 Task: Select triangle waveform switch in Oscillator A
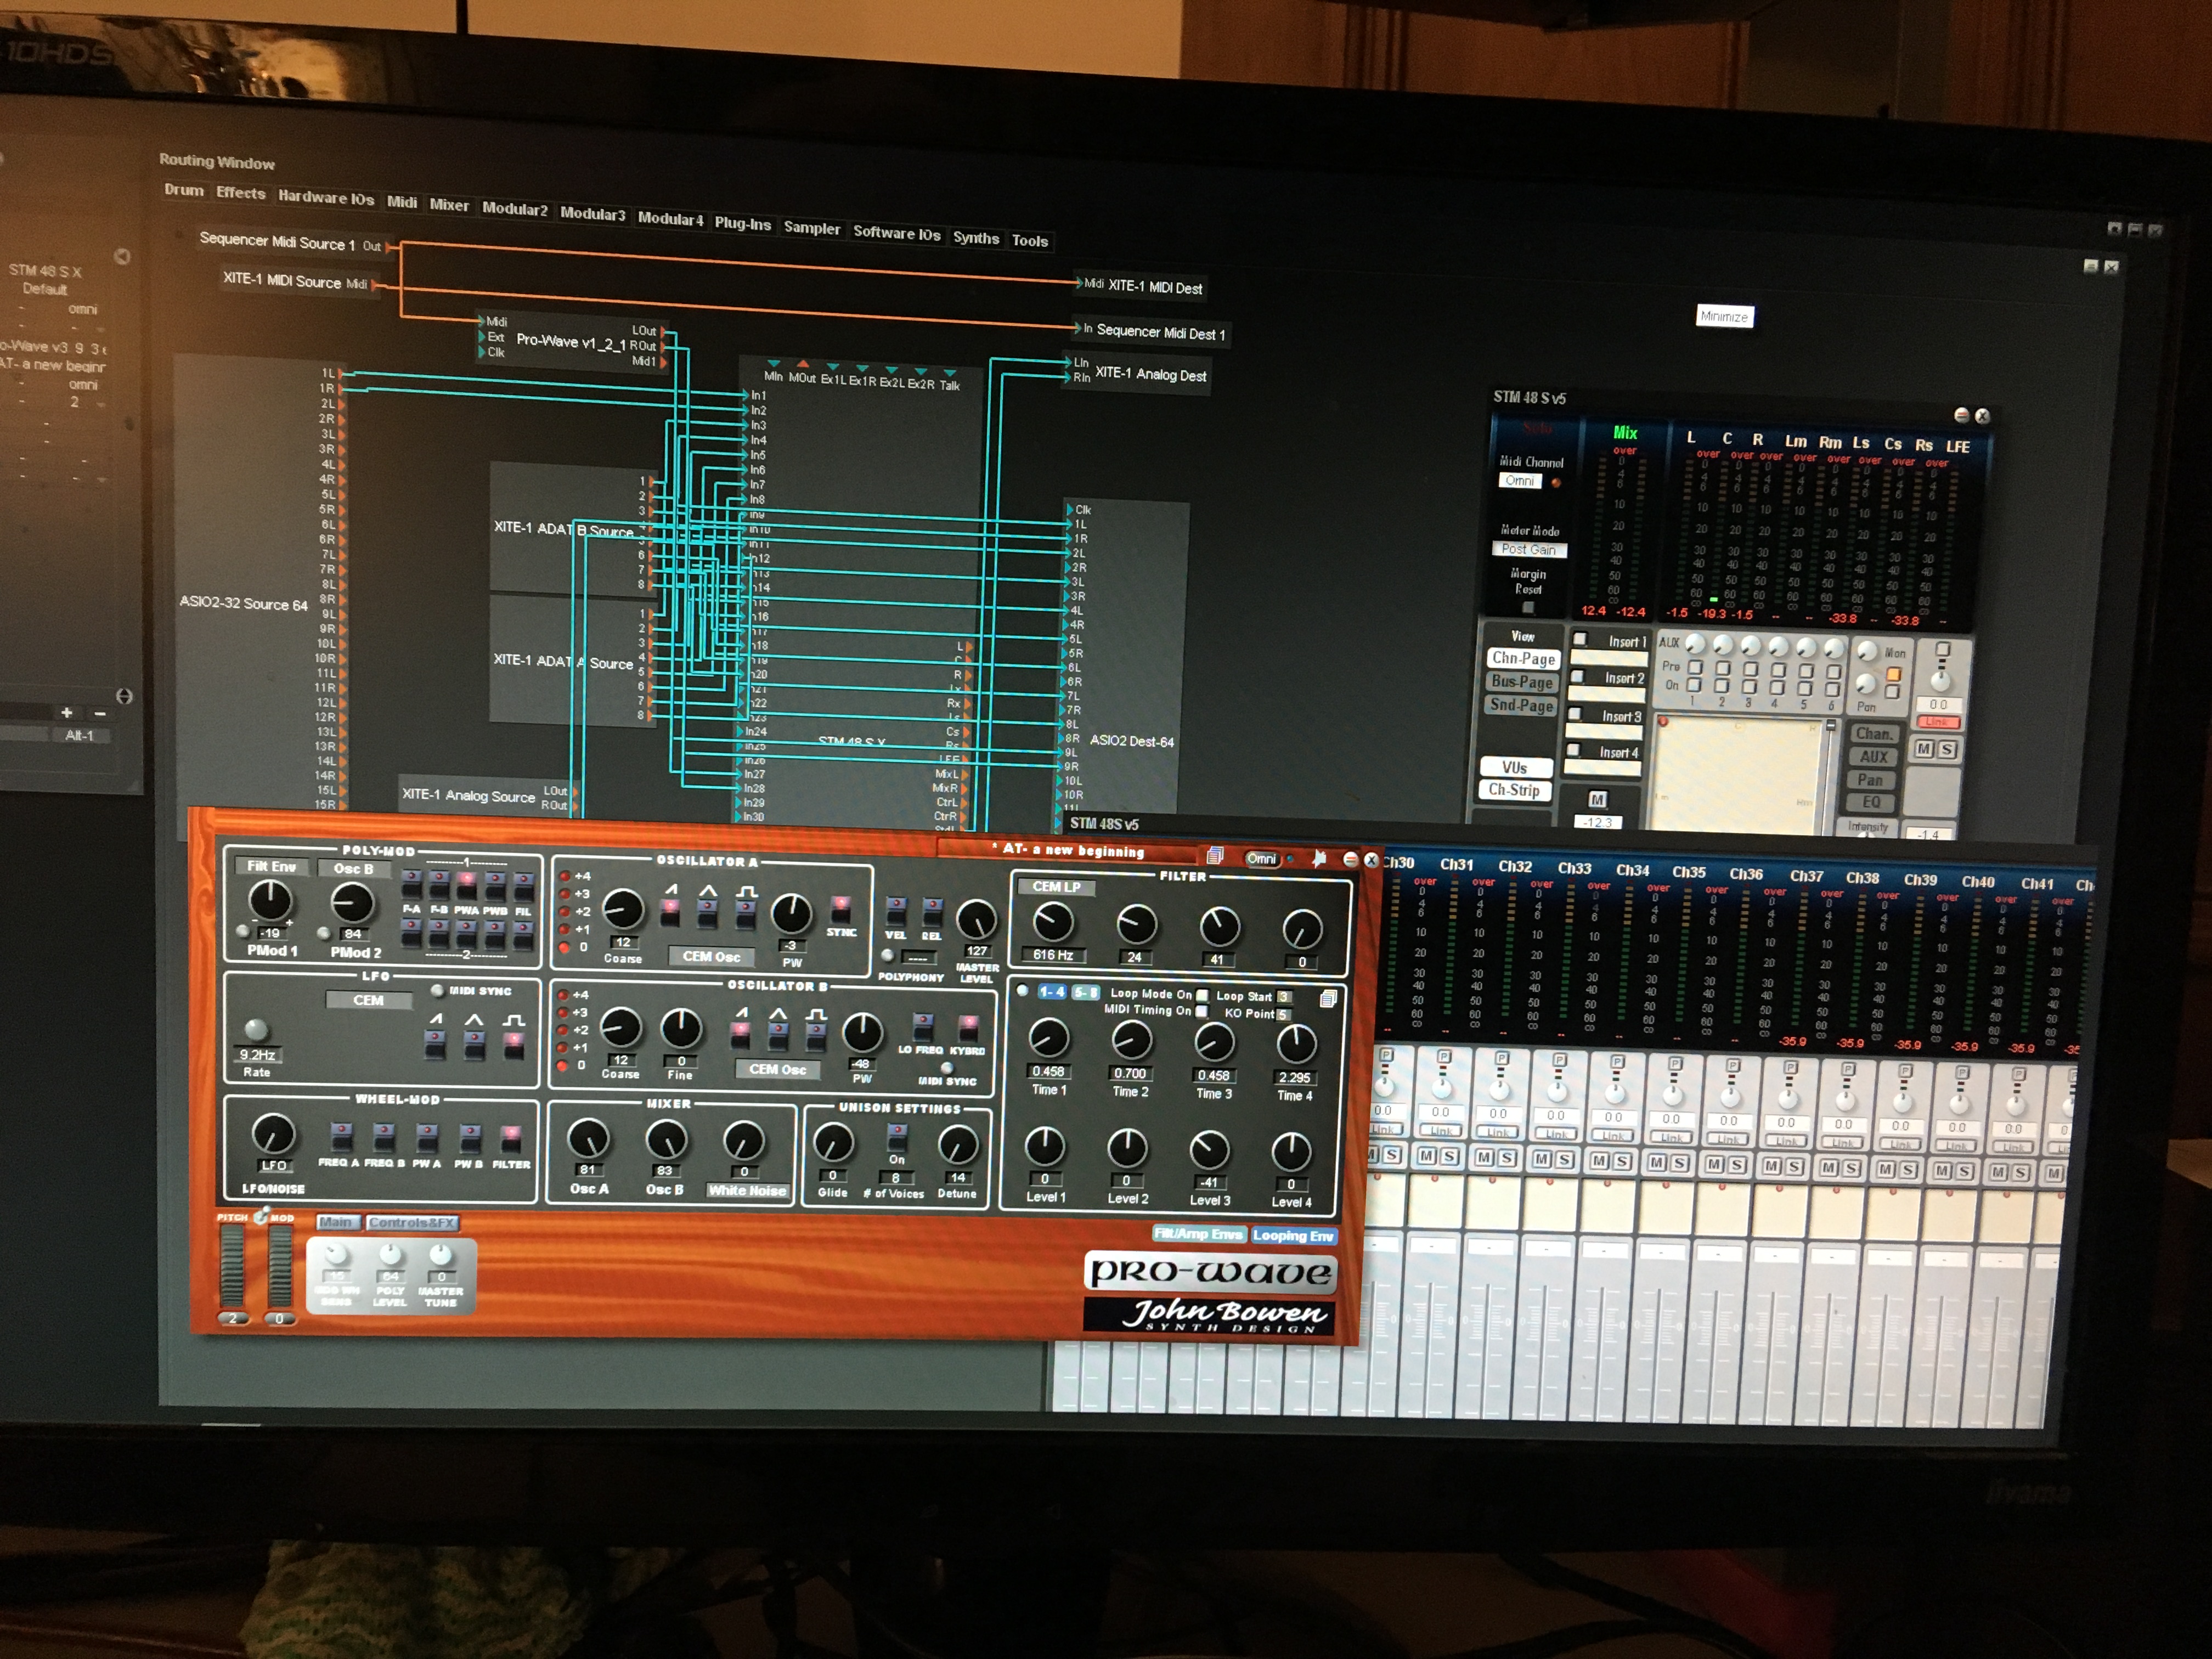point(708,913)
